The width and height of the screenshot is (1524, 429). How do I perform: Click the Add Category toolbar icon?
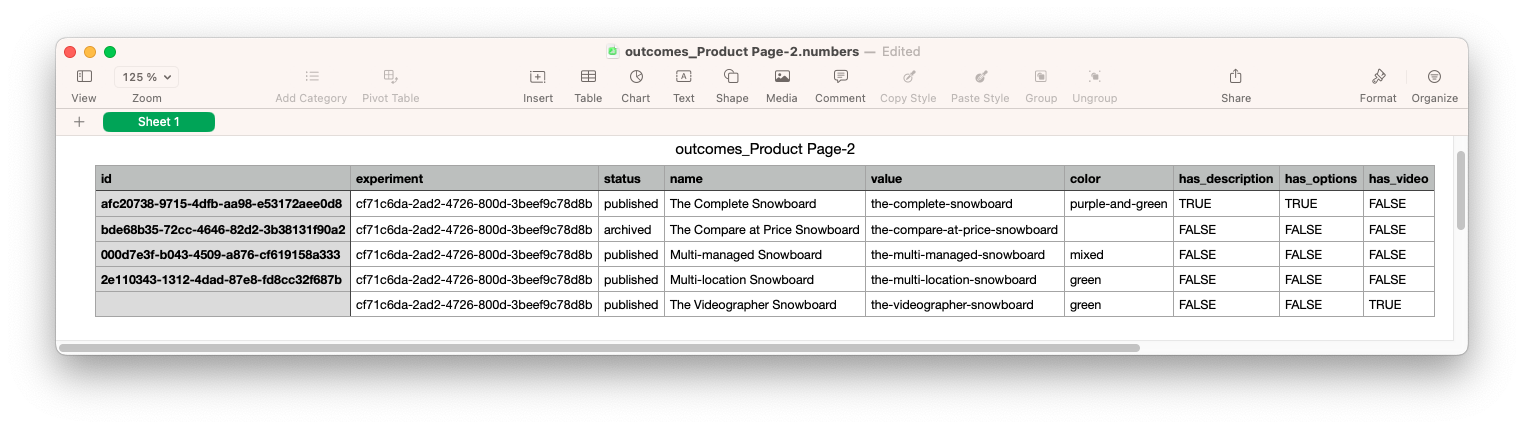click(311, 77)
